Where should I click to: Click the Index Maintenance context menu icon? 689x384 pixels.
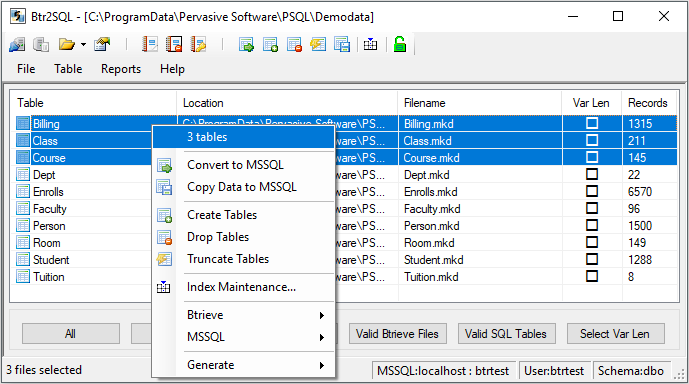point(163,287)
